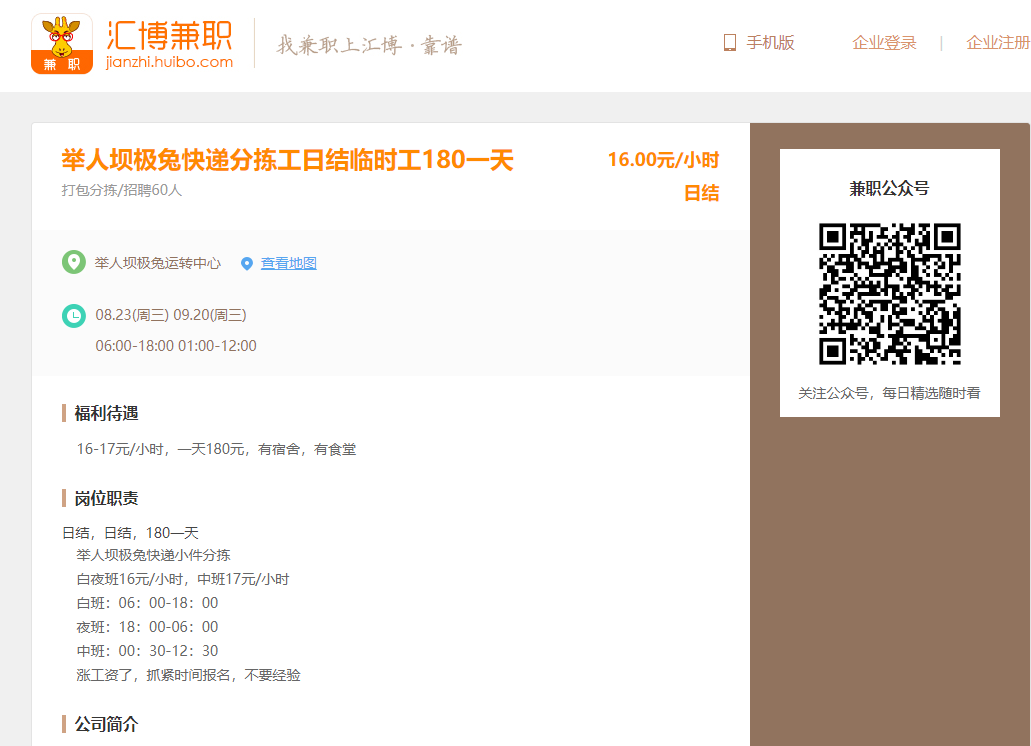Open 手机版 mobile version link
This screenshot has width=1031, height=746.
pos(771,43)
